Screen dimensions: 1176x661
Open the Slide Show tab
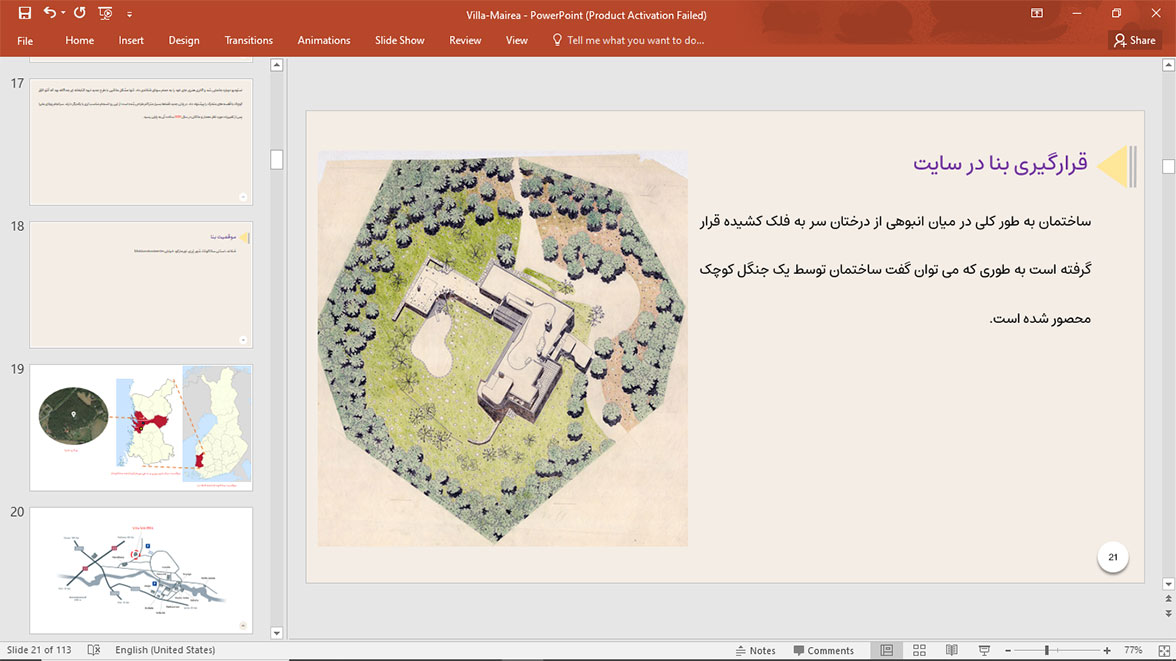point(400,41)
